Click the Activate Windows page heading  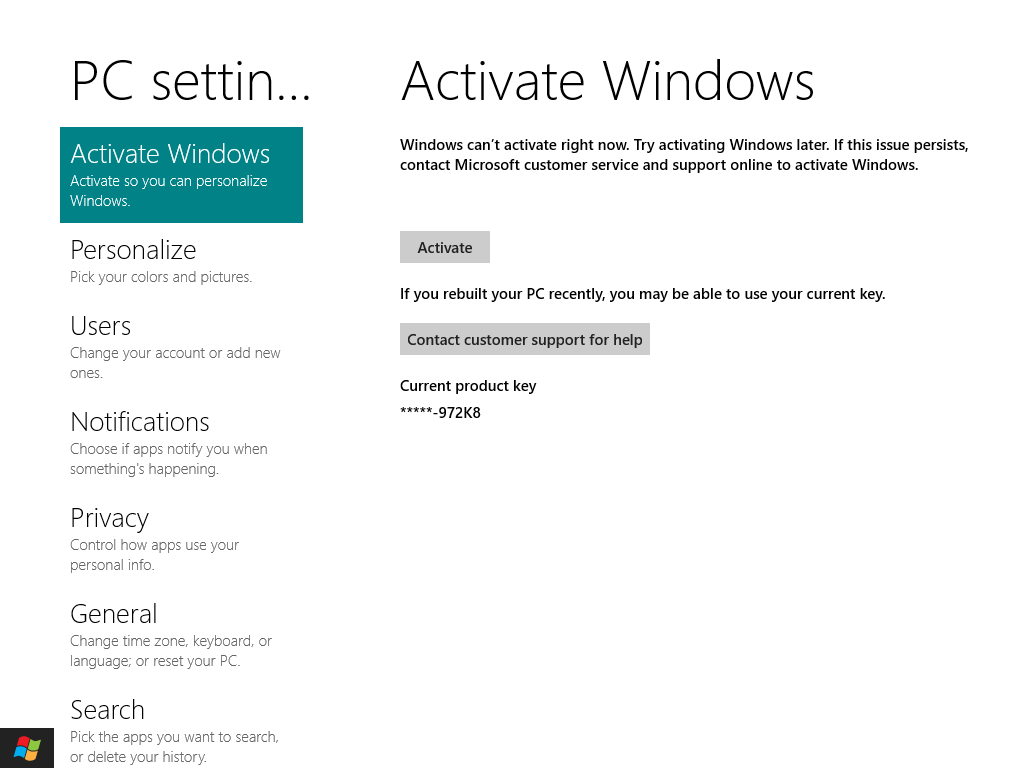[608, 81]
